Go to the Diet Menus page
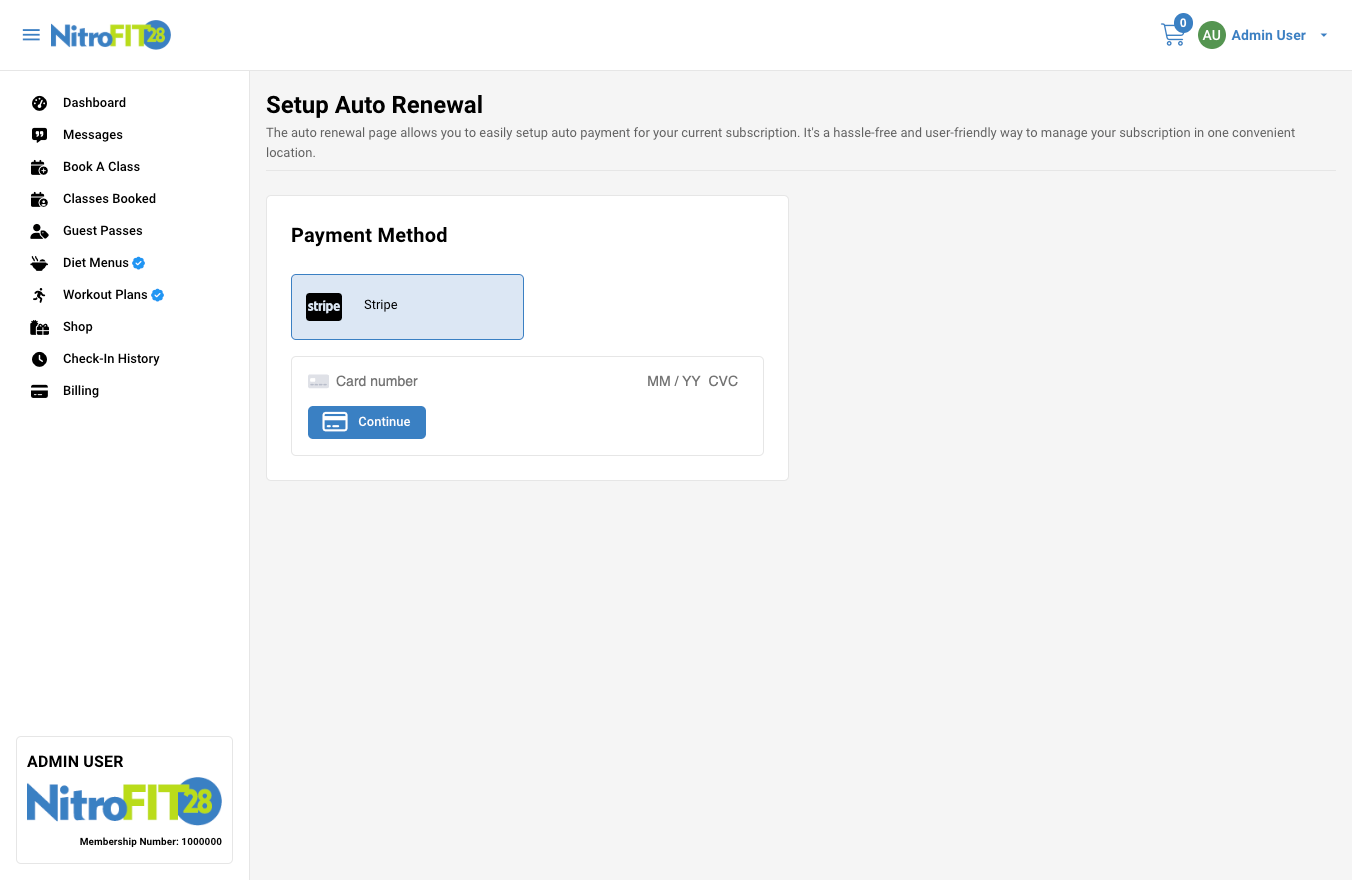Screen dimensions: 1352x880 click(96, 263)
